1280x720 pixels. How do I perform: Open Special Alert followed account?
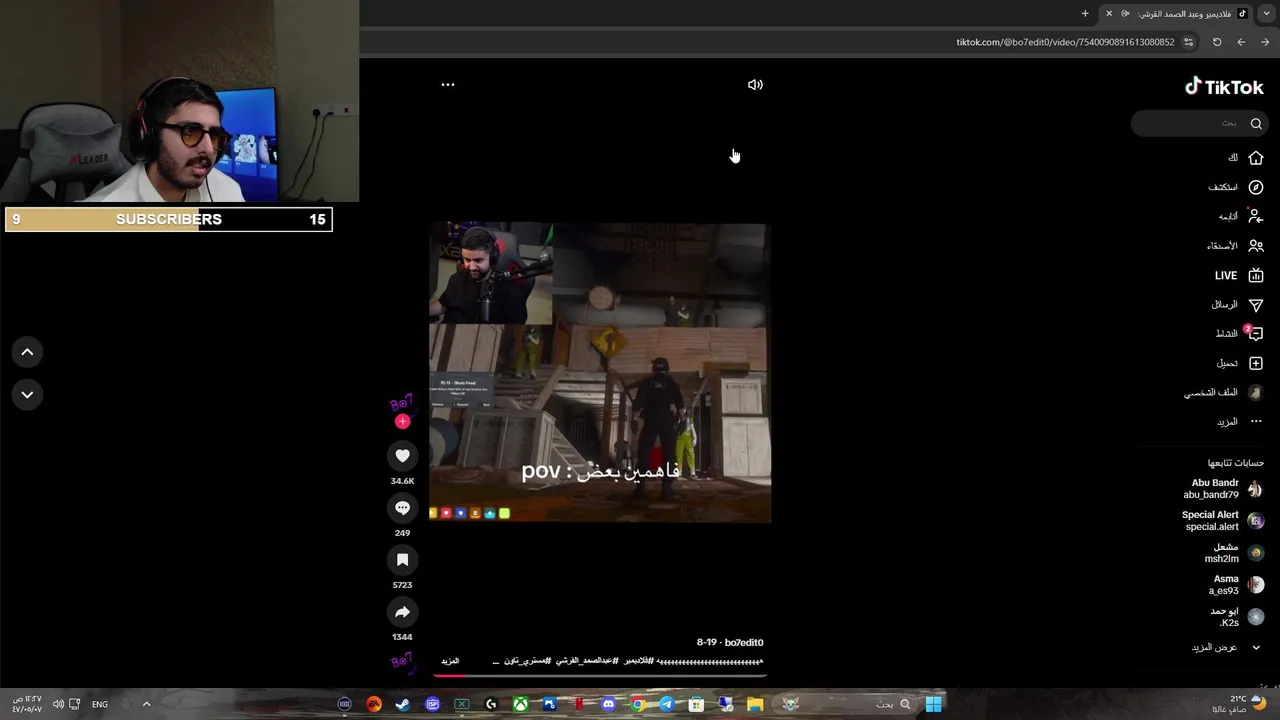pos(1222,521)
